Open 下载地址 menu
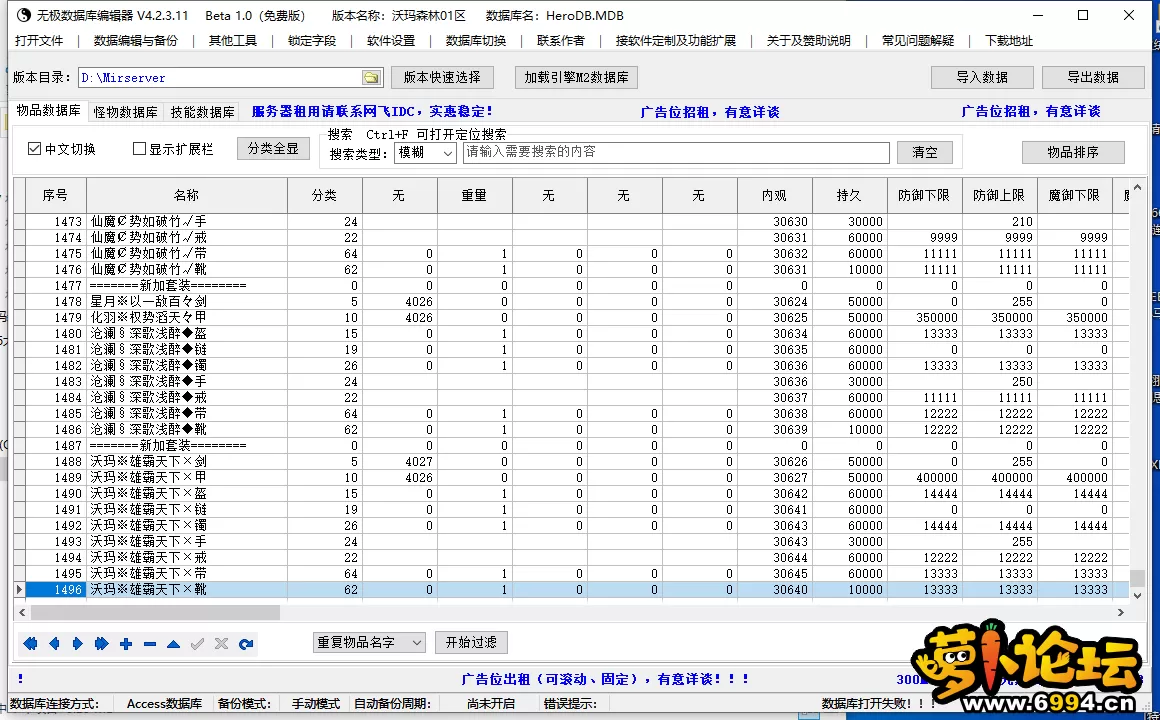The image size is (1160, 720). click(1009, 41)
